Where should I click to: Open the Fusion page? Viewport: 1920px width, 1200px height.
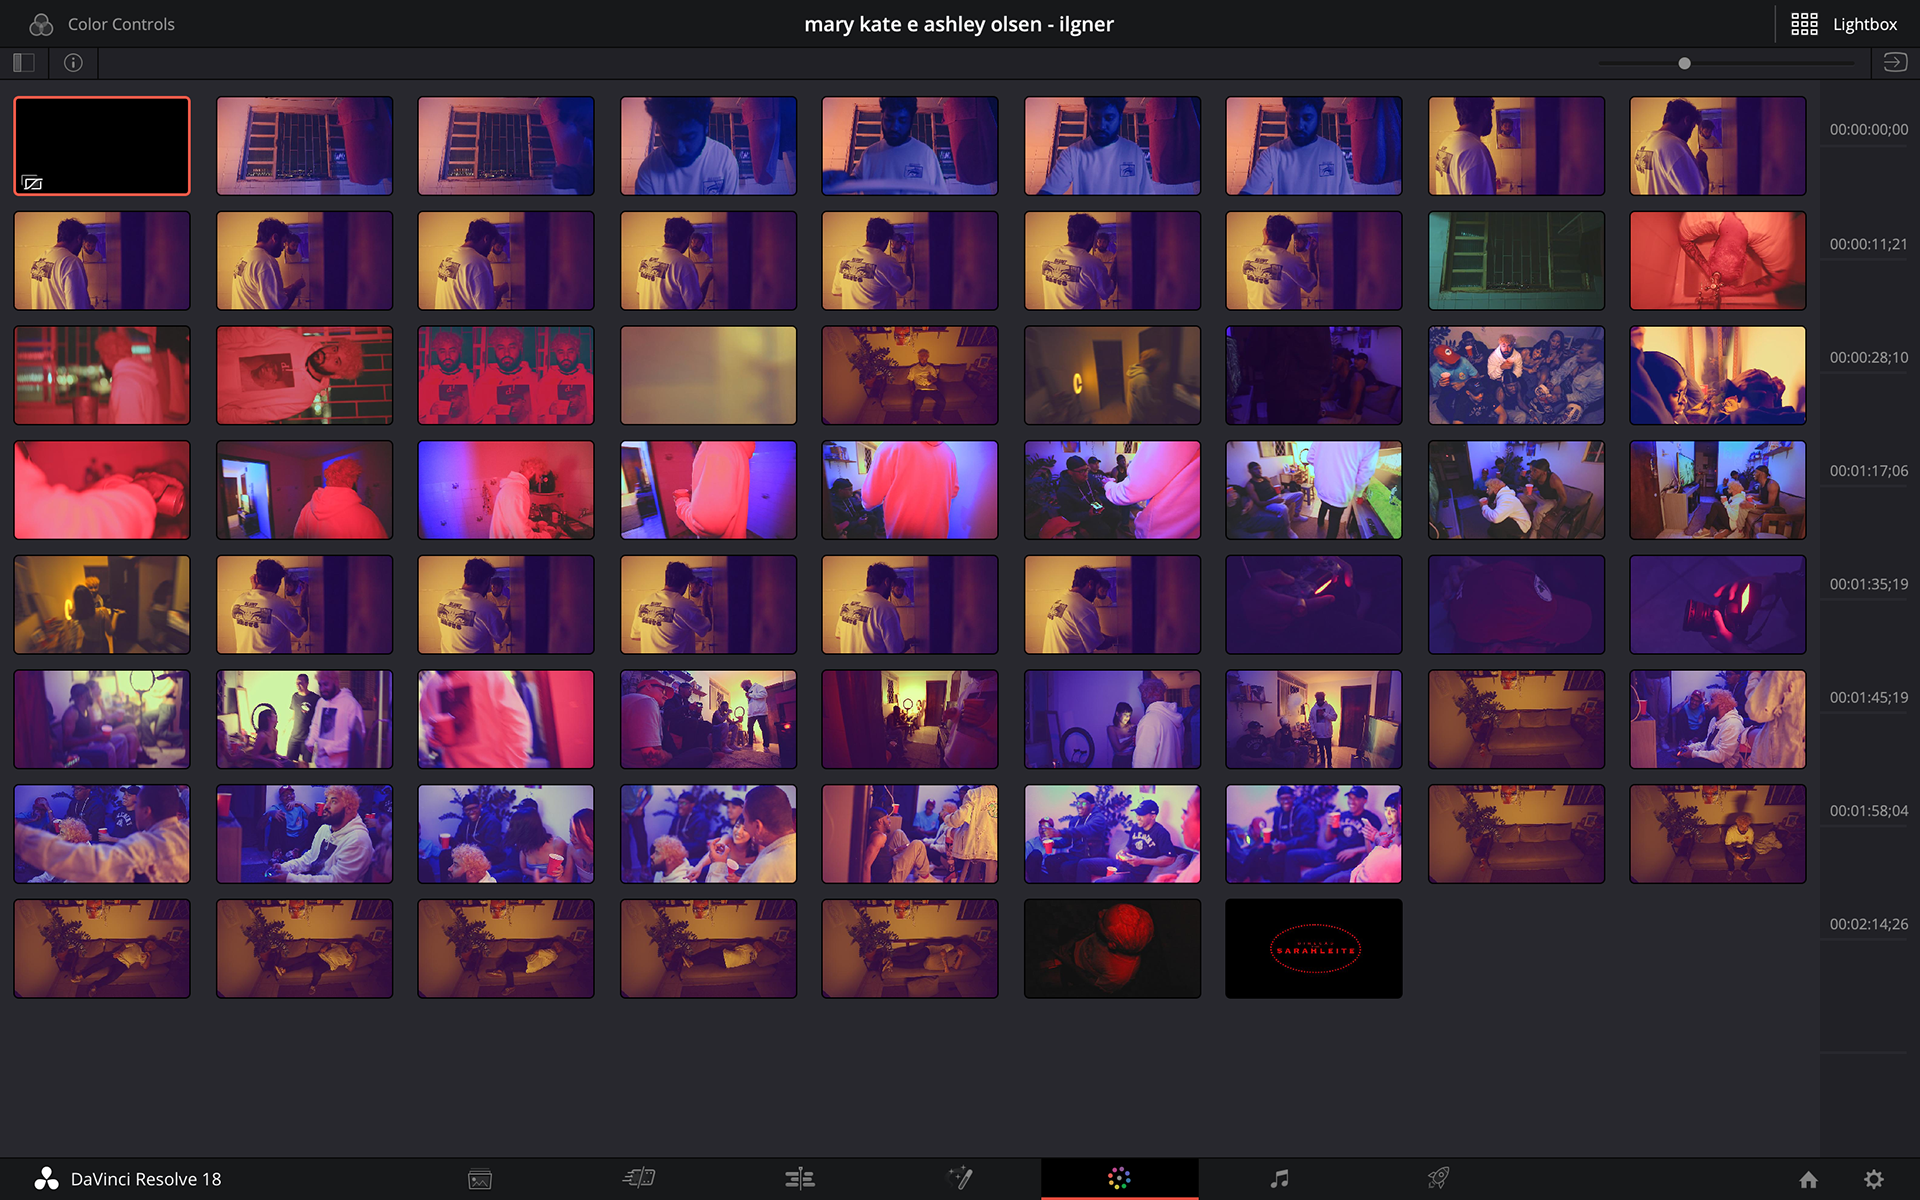pos(959,1179)
